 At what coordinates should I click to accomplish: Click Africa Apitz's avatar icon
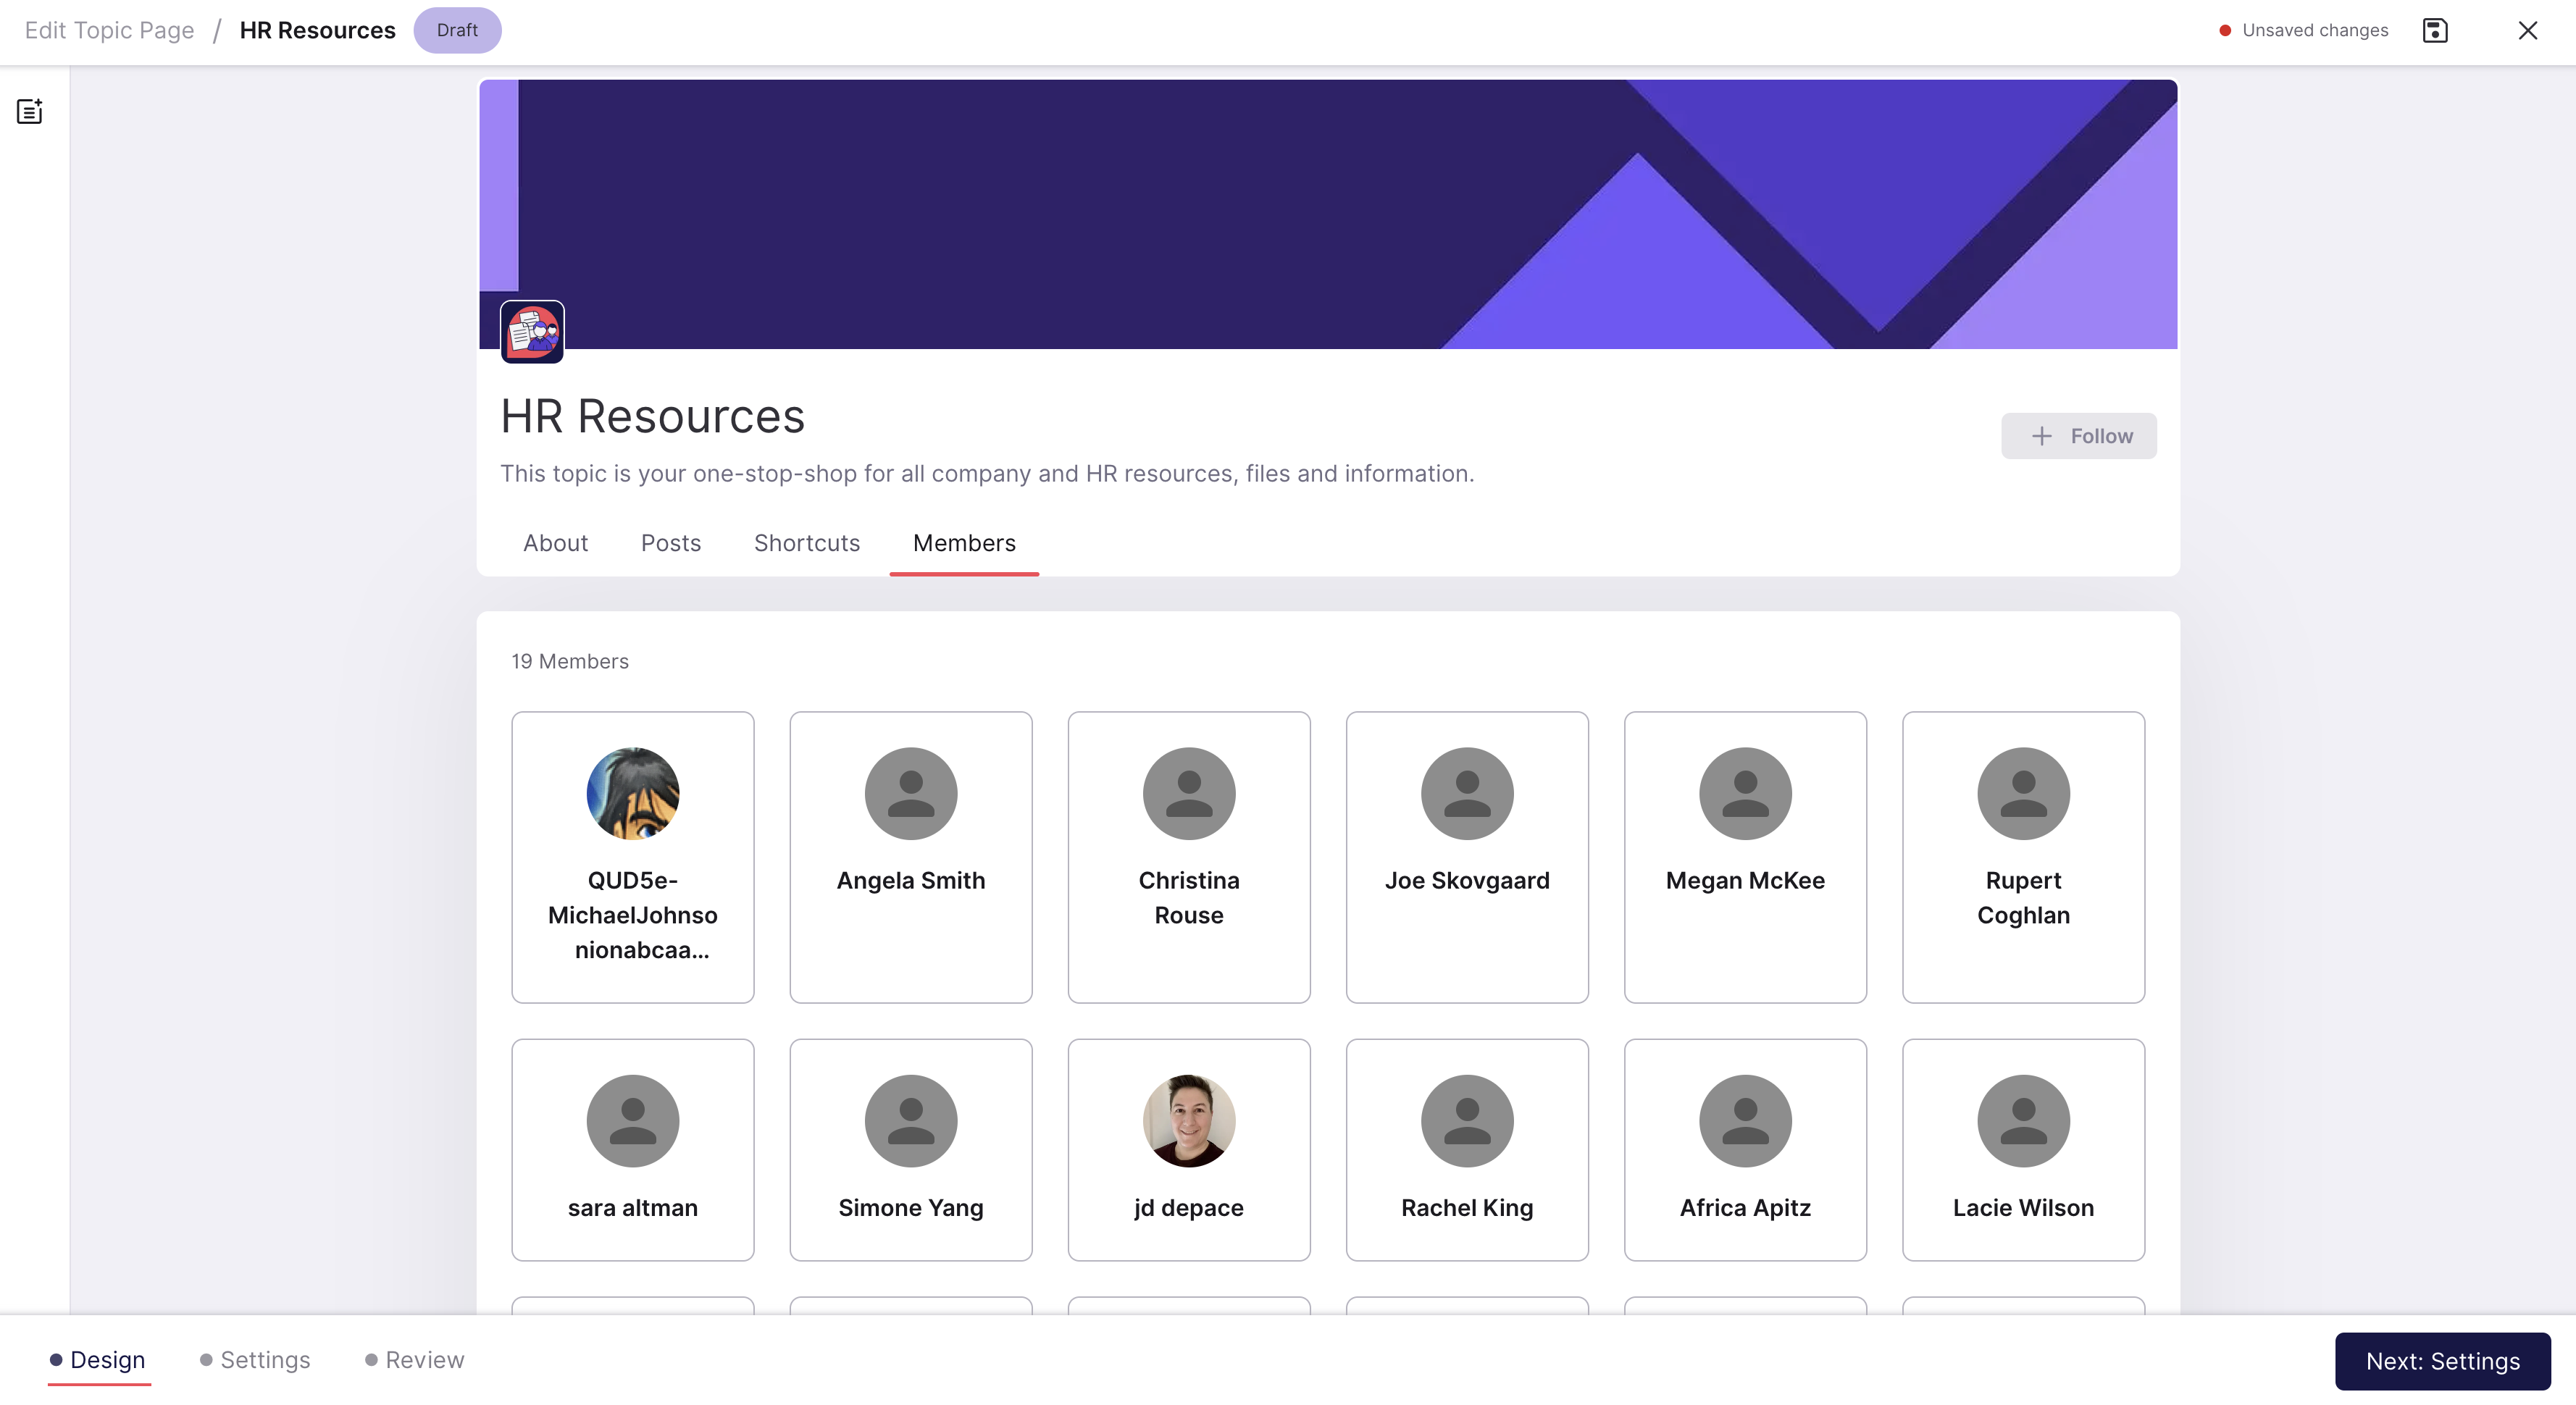[1745, 1120]
